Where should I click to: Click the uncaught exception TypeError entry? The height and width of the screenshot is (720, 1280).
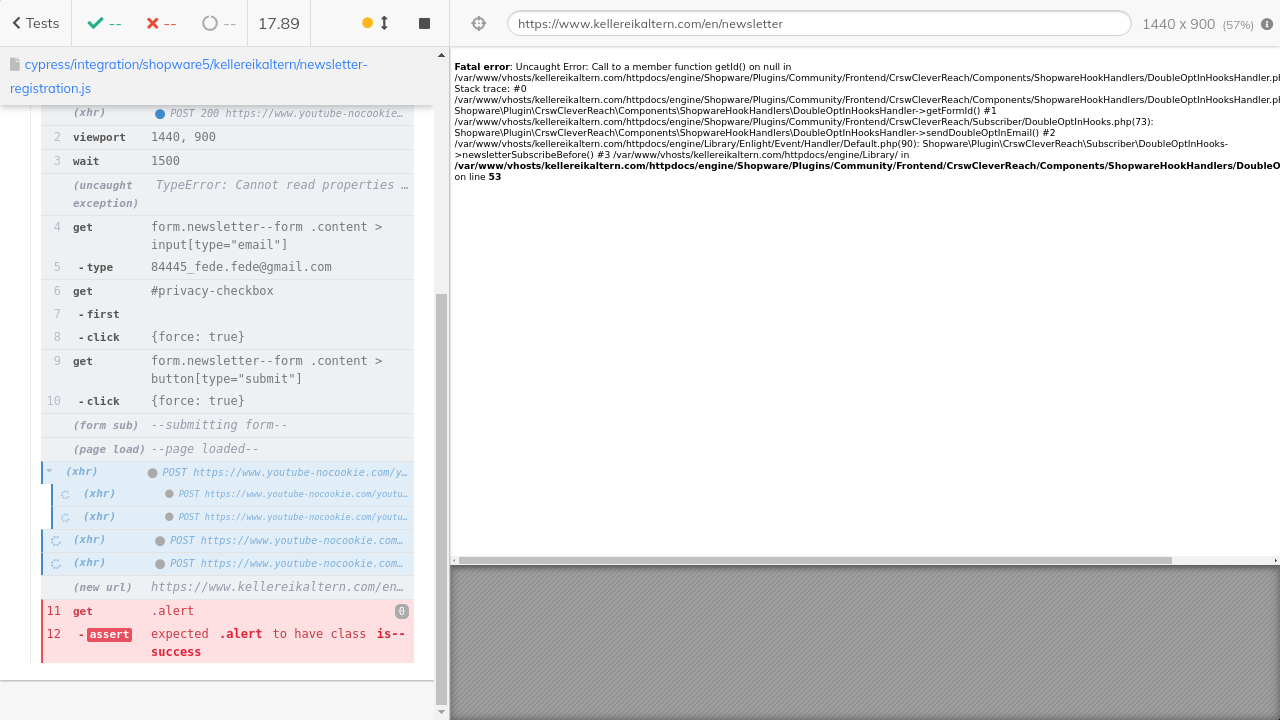click(x=228, y=193)
